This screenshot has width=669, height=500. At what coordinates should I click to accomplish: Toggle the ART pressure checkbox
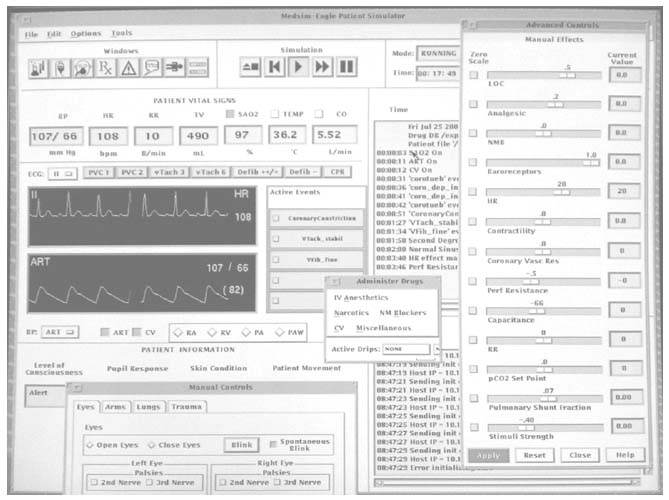(x=105, y=332)
